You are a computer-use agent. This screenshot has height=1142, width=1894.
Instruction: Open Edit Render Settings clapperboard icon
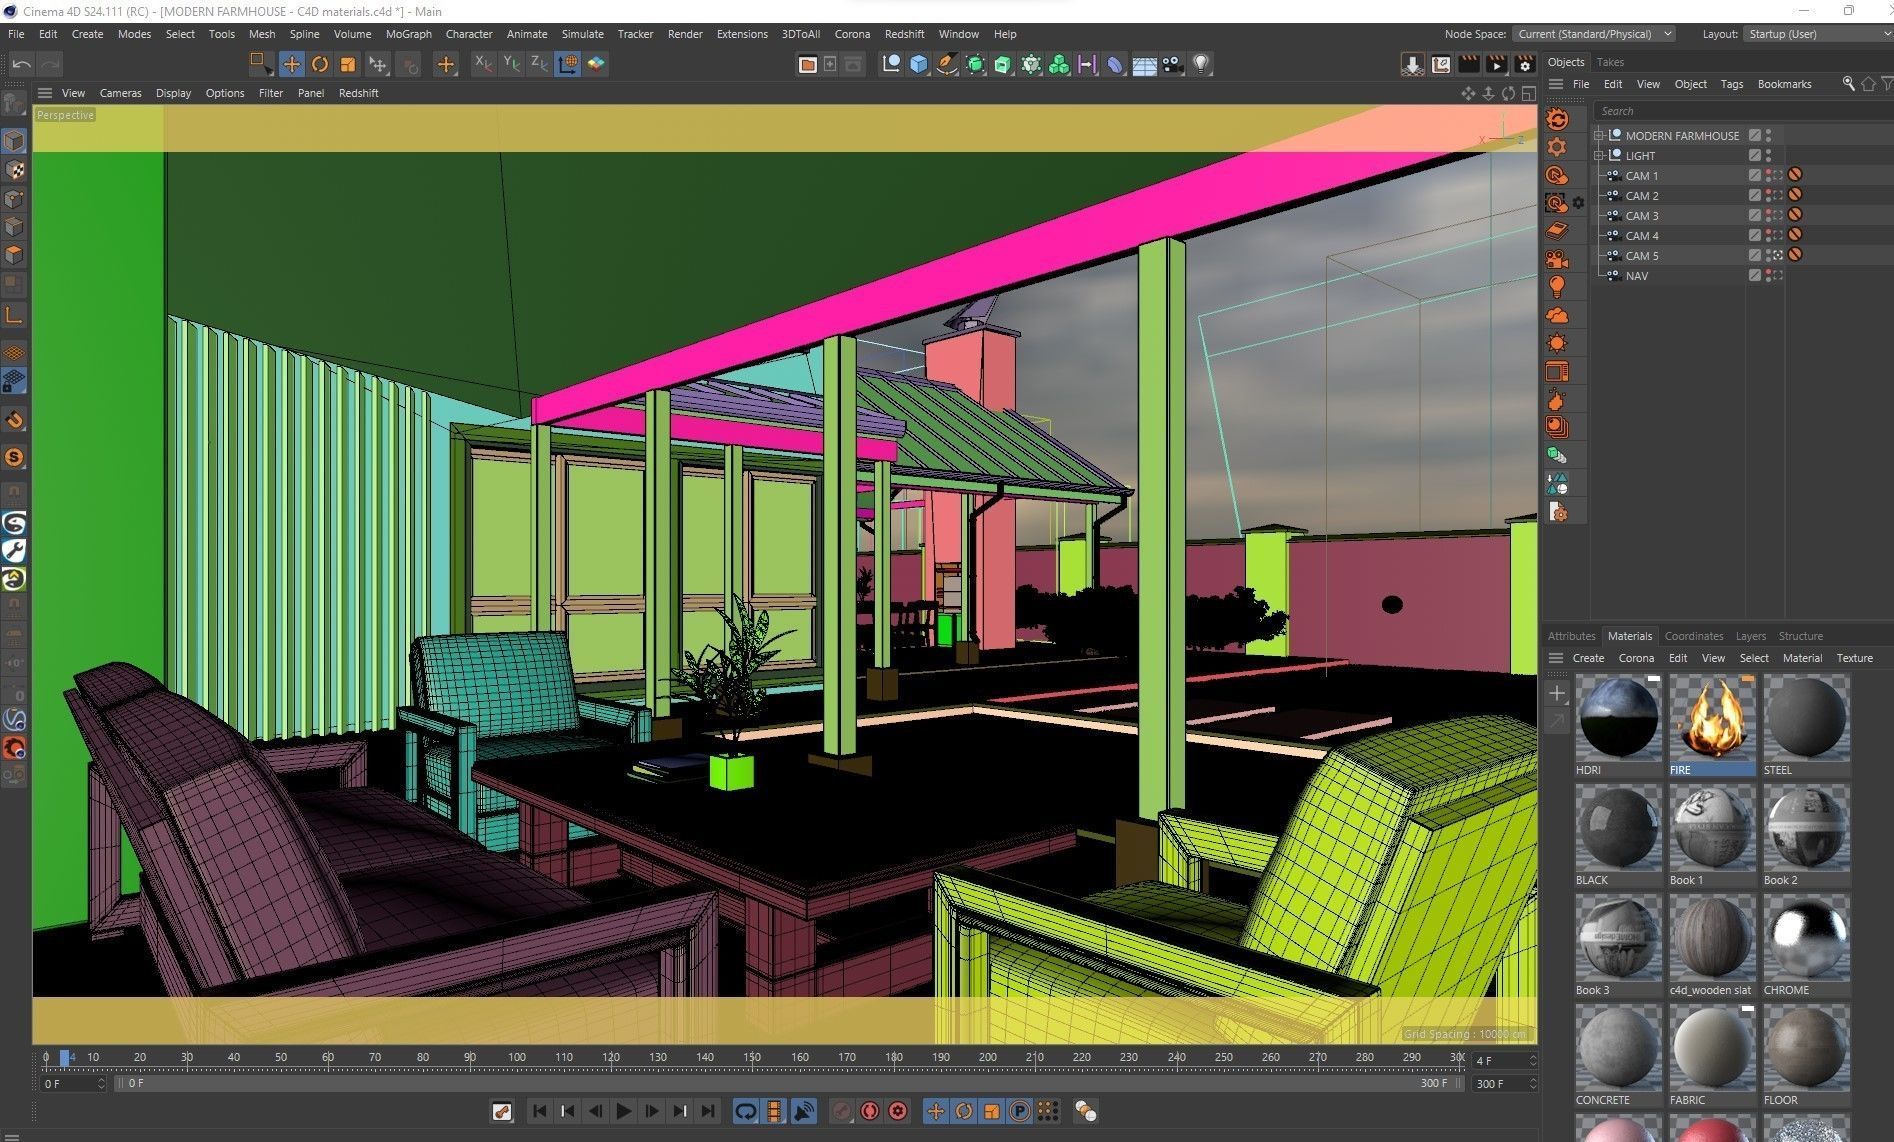[1525, 64]
